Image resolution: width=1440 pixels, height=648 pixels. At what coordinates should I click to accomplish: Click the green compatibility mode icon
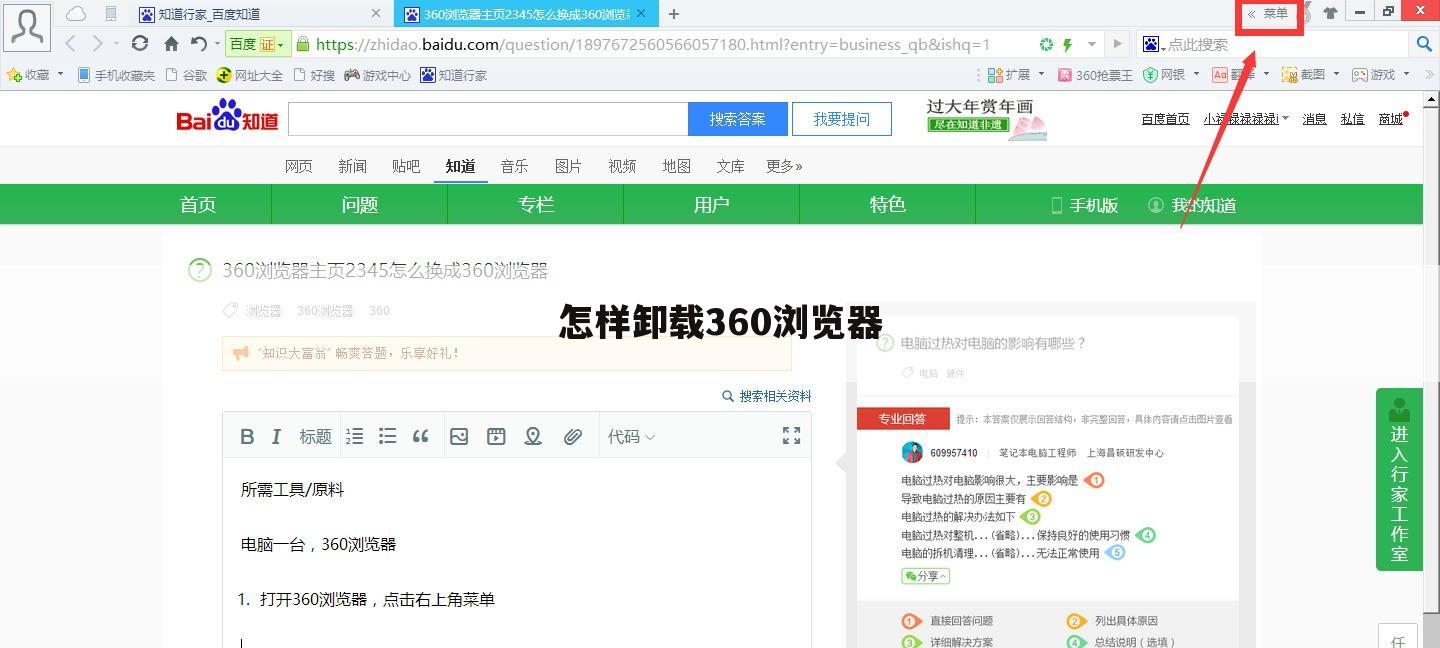(1046, 45)
